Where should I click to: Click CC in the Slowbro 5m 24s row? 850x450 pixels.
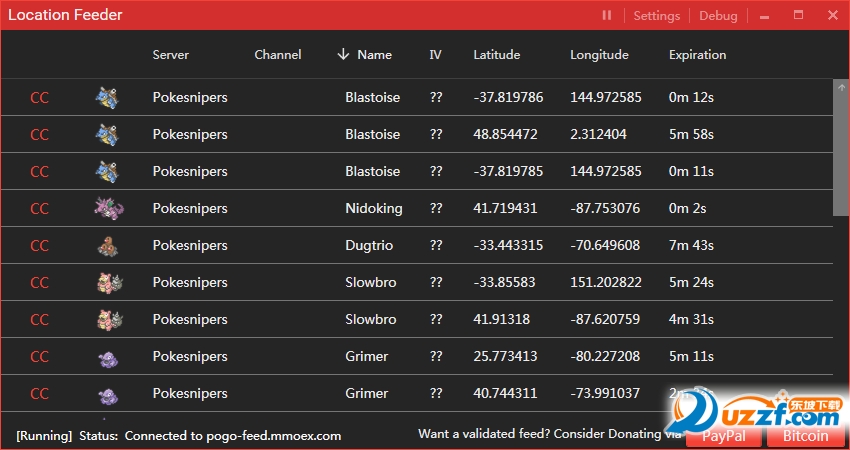(x=39, y=282)
